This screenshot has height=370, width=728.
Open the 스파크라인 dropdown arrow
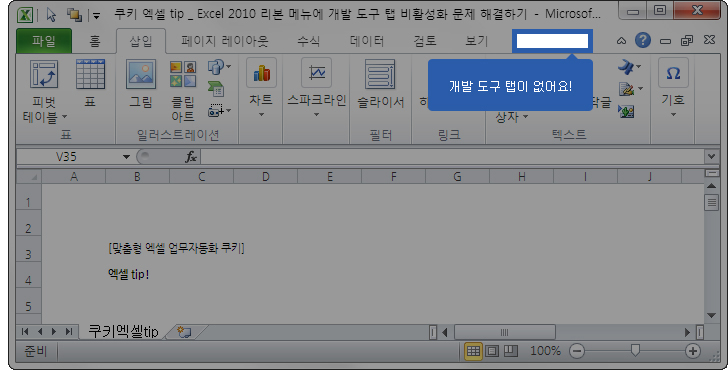(317, 115)
